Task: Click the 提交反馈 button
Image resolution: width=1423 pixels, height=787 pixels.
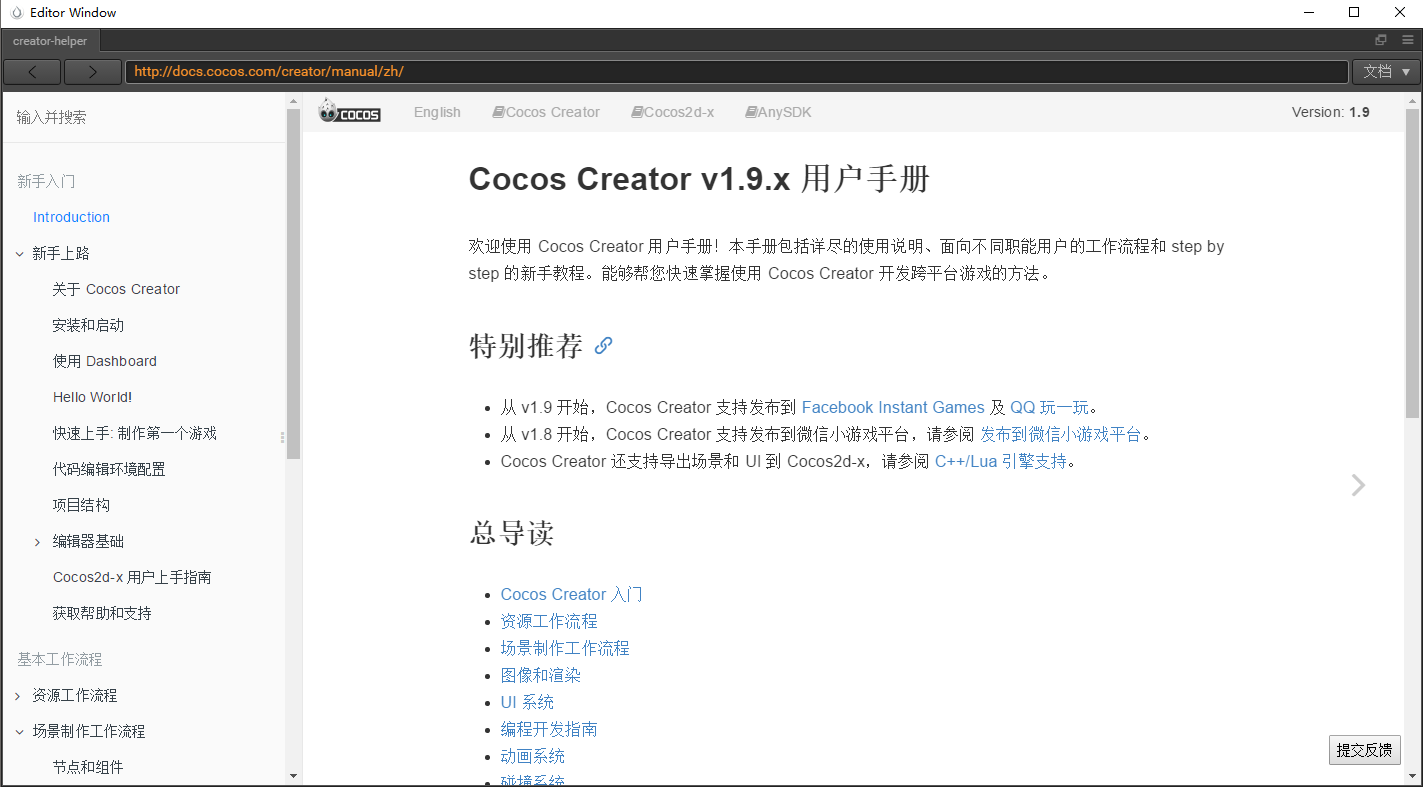Action: [x=1364, y=750]
